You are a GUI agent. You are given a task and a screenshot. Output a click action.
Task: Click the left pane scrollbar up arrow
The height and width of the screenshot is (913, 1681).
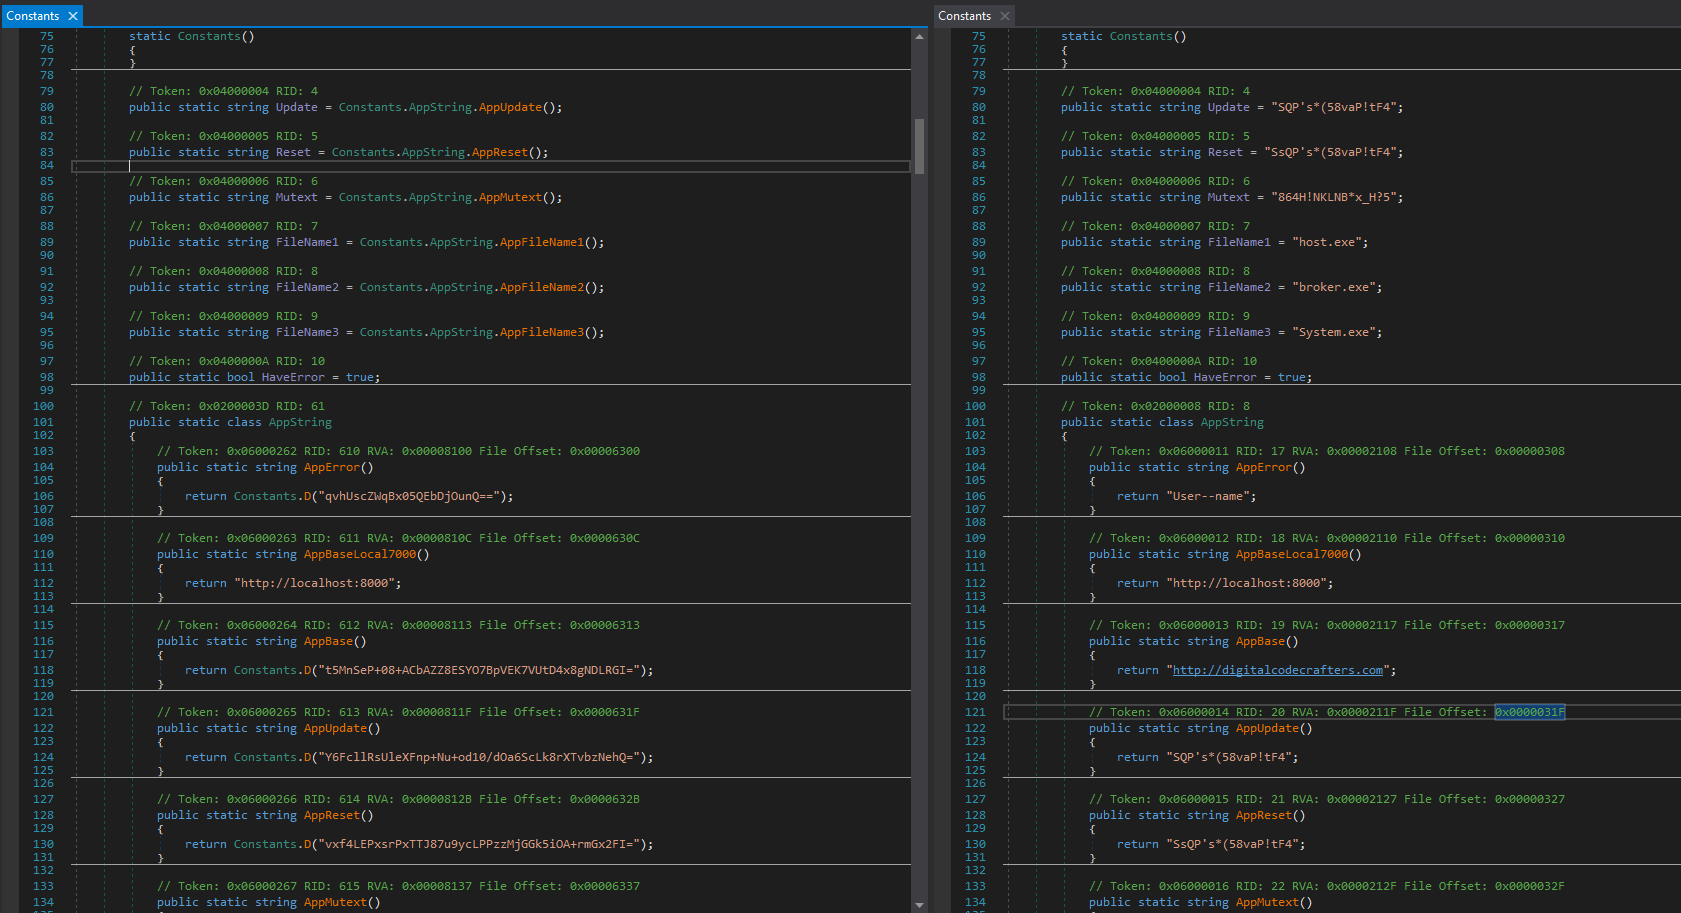point(919,37)
